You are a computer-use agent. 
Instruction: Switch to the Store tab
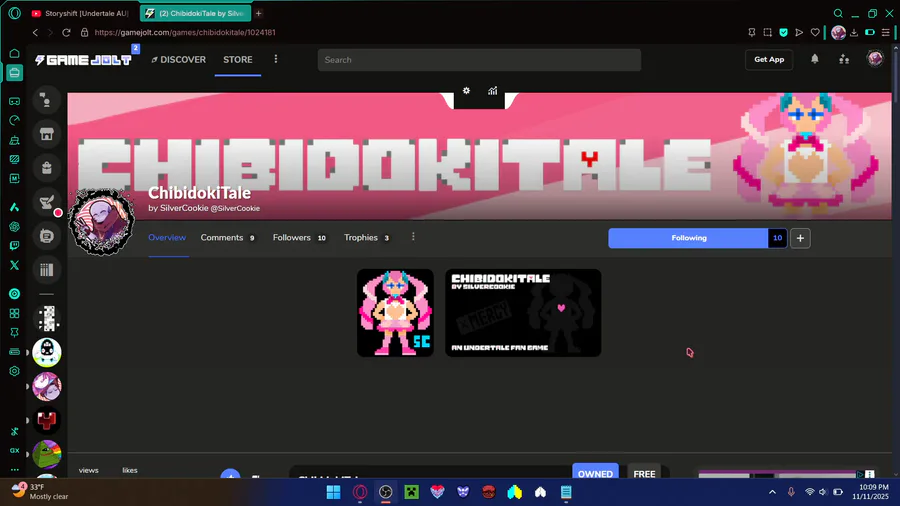coord(238,60)
